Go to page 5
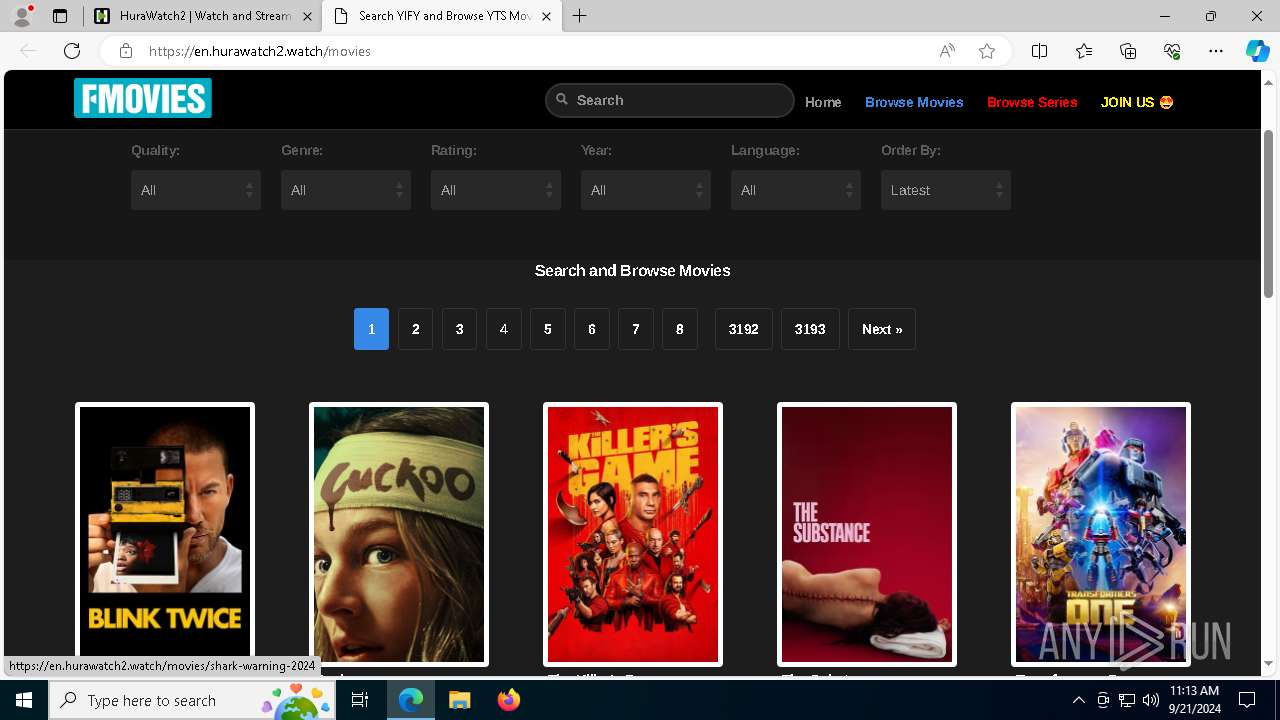Viewport: 1280px width, 720px height. point(548,329)
